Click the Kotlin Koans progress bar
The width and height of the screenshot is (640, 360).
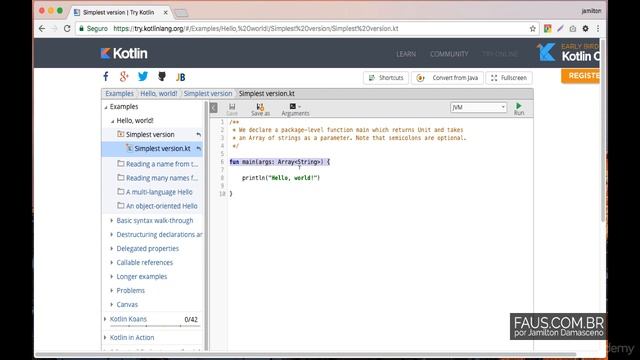(155, 326)
